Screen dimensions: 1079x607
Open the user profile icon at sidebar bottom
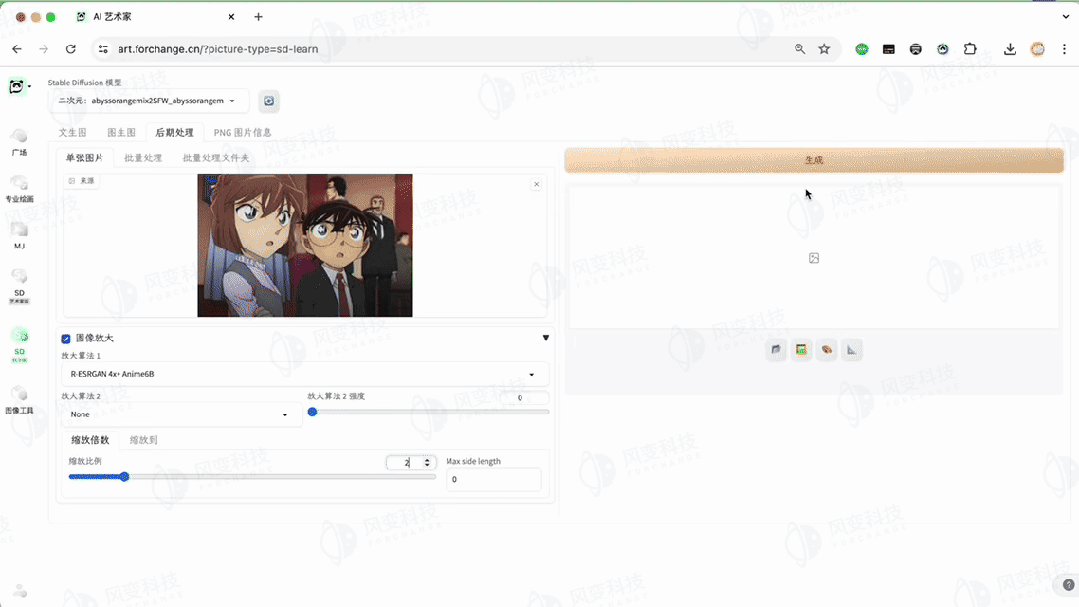pyautogui.click(x=20, y=590)
